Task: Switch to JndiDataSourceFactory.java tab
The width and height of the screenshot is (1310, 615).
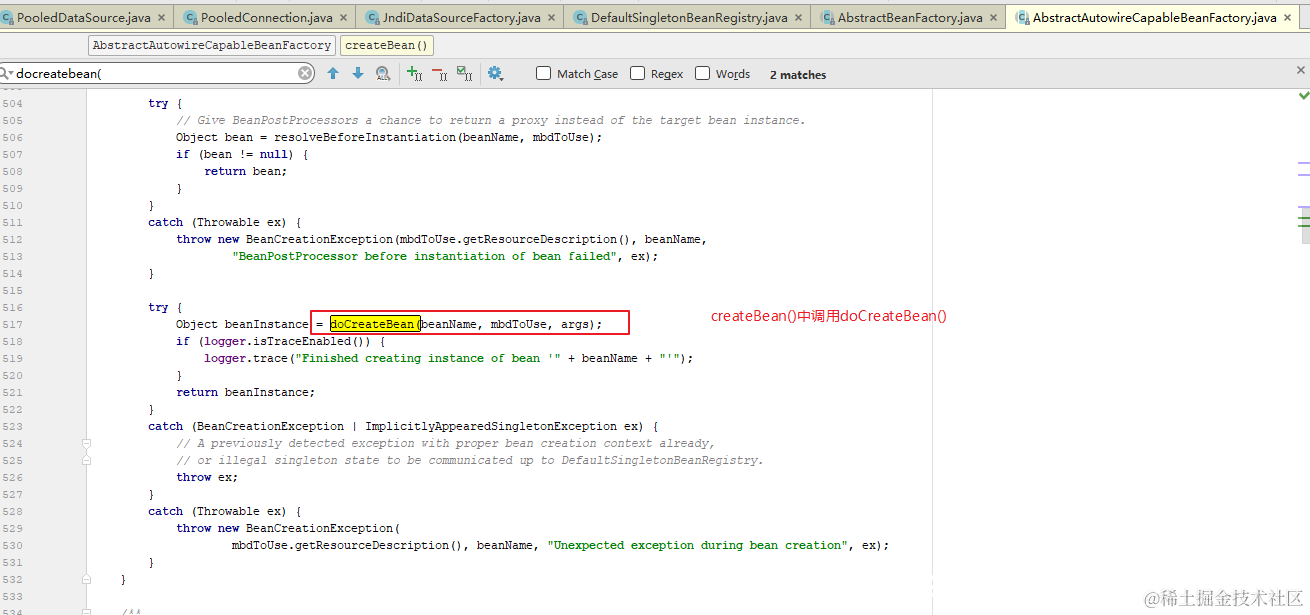Action: tap(461, 18)
